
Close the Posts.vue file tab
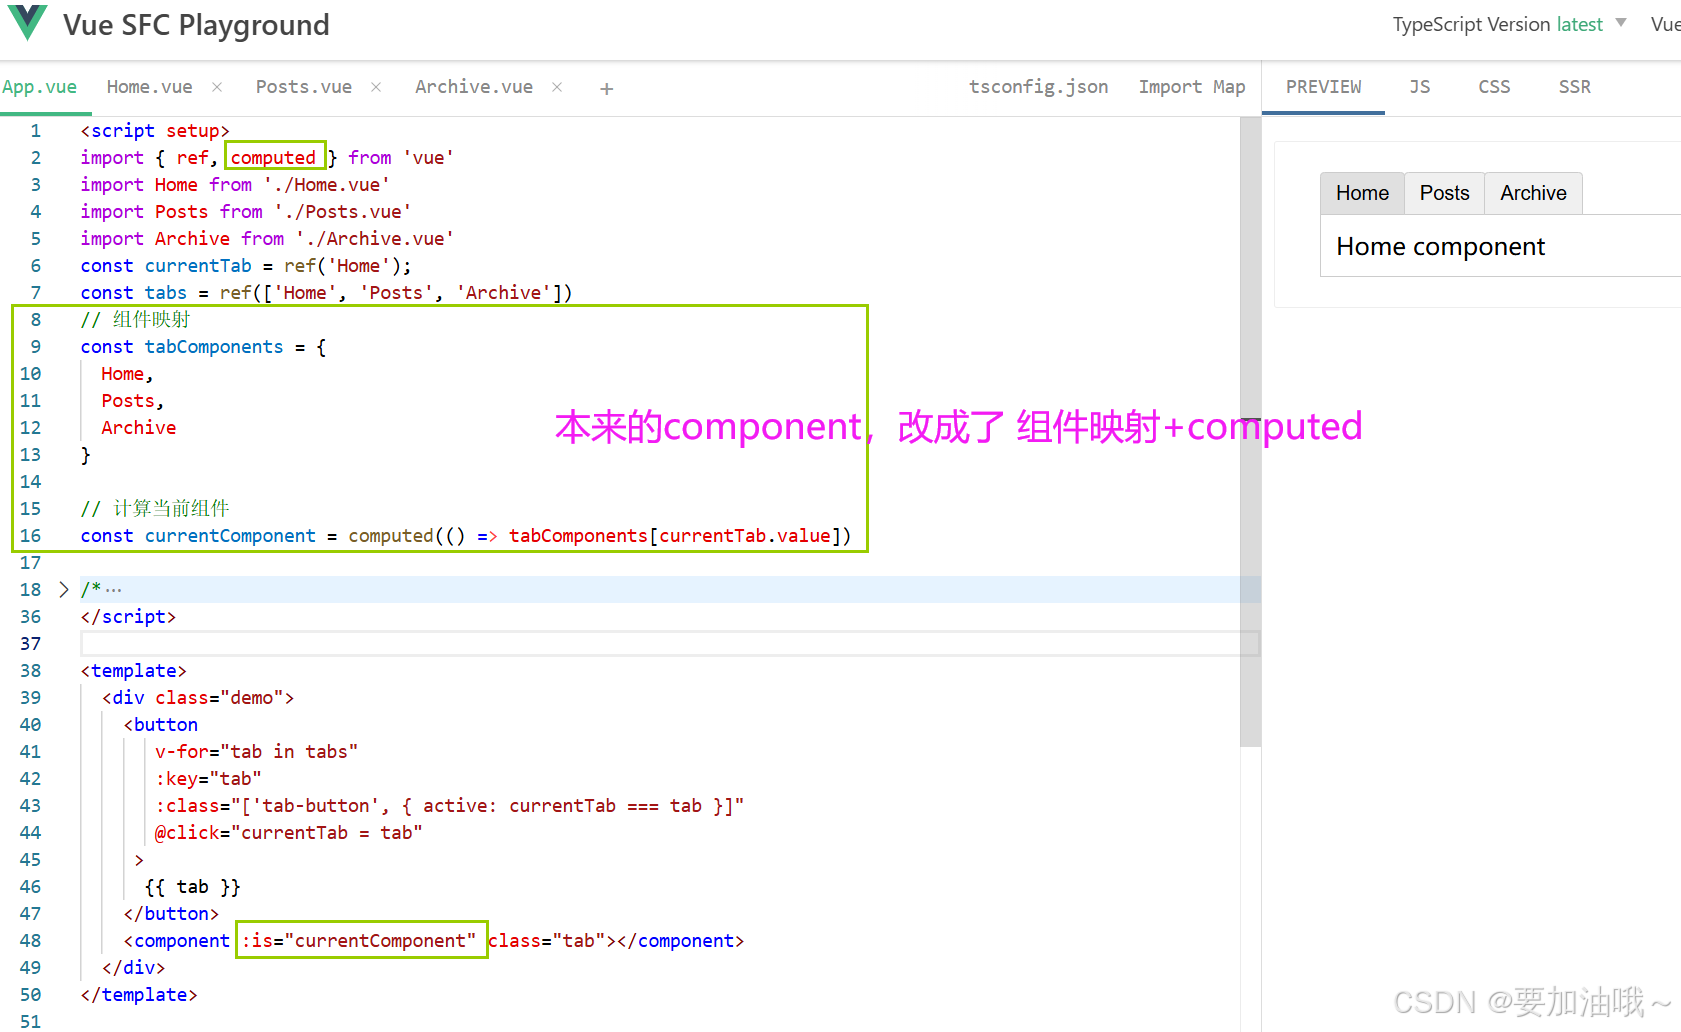pyautogui.click(x=375, y=87)
